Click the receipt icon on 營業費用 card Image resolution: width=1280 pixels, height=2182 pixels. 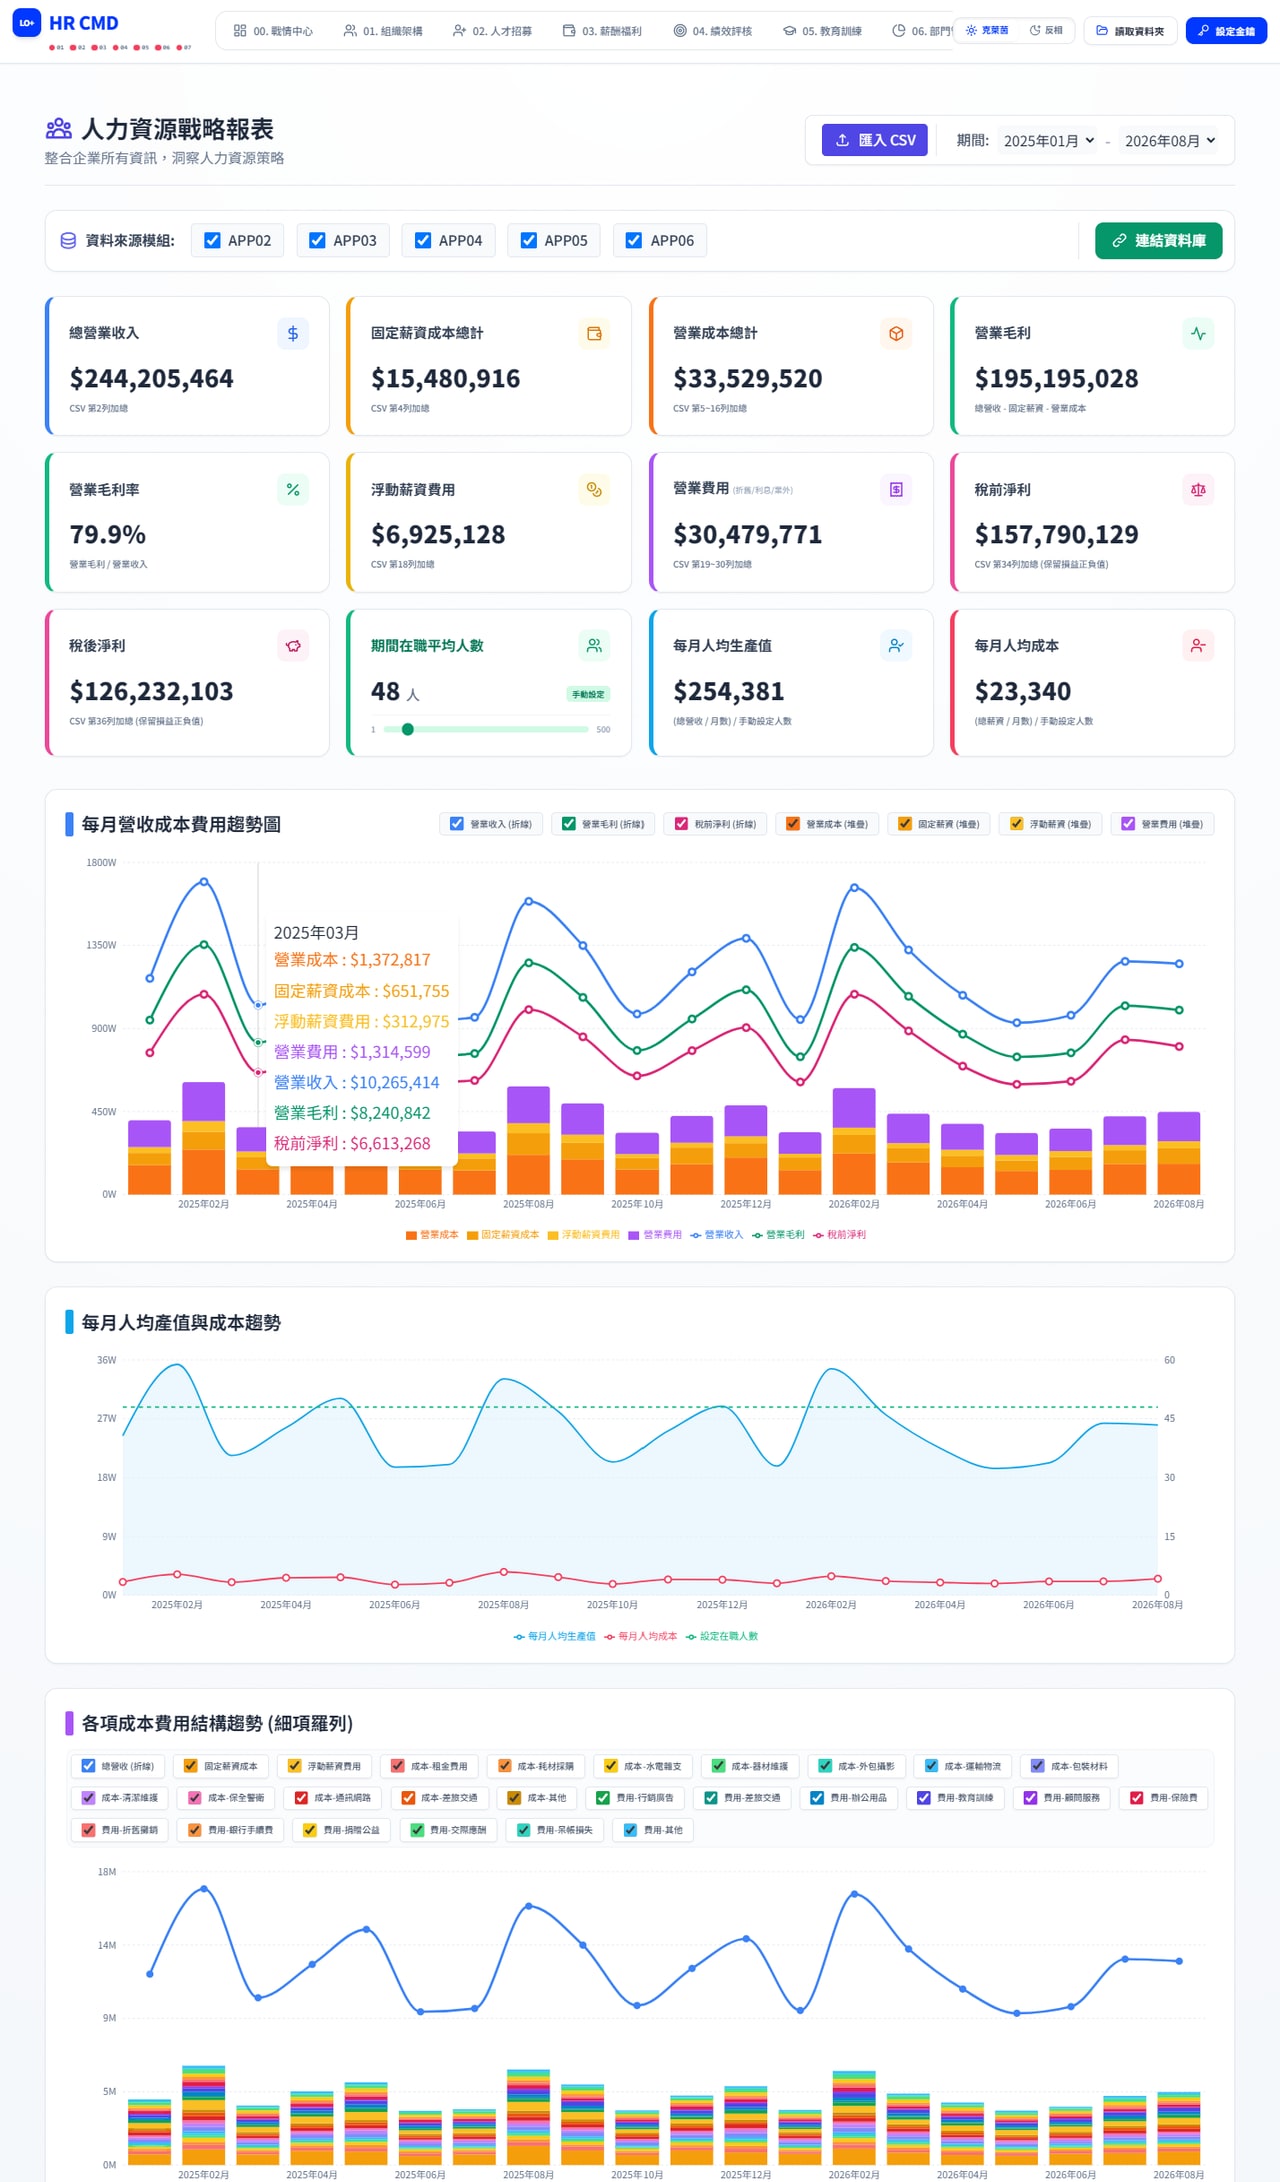896,490
